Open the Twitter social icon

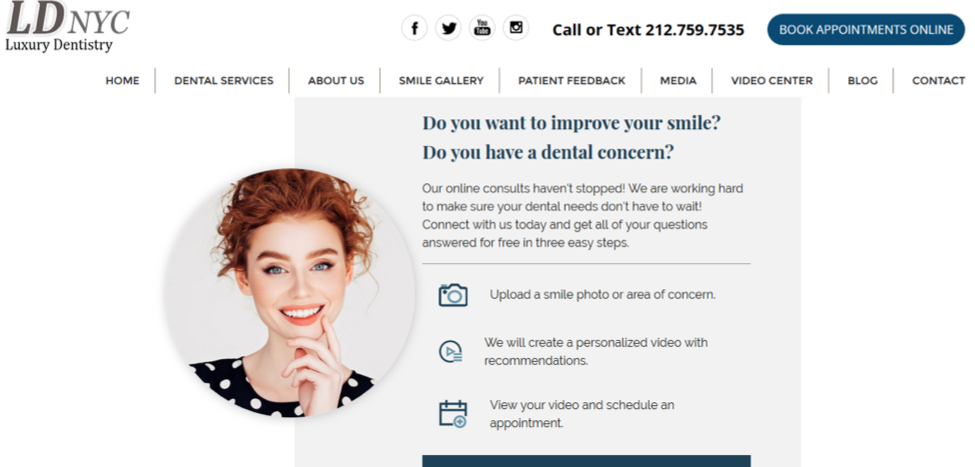[x=448, y=28]
